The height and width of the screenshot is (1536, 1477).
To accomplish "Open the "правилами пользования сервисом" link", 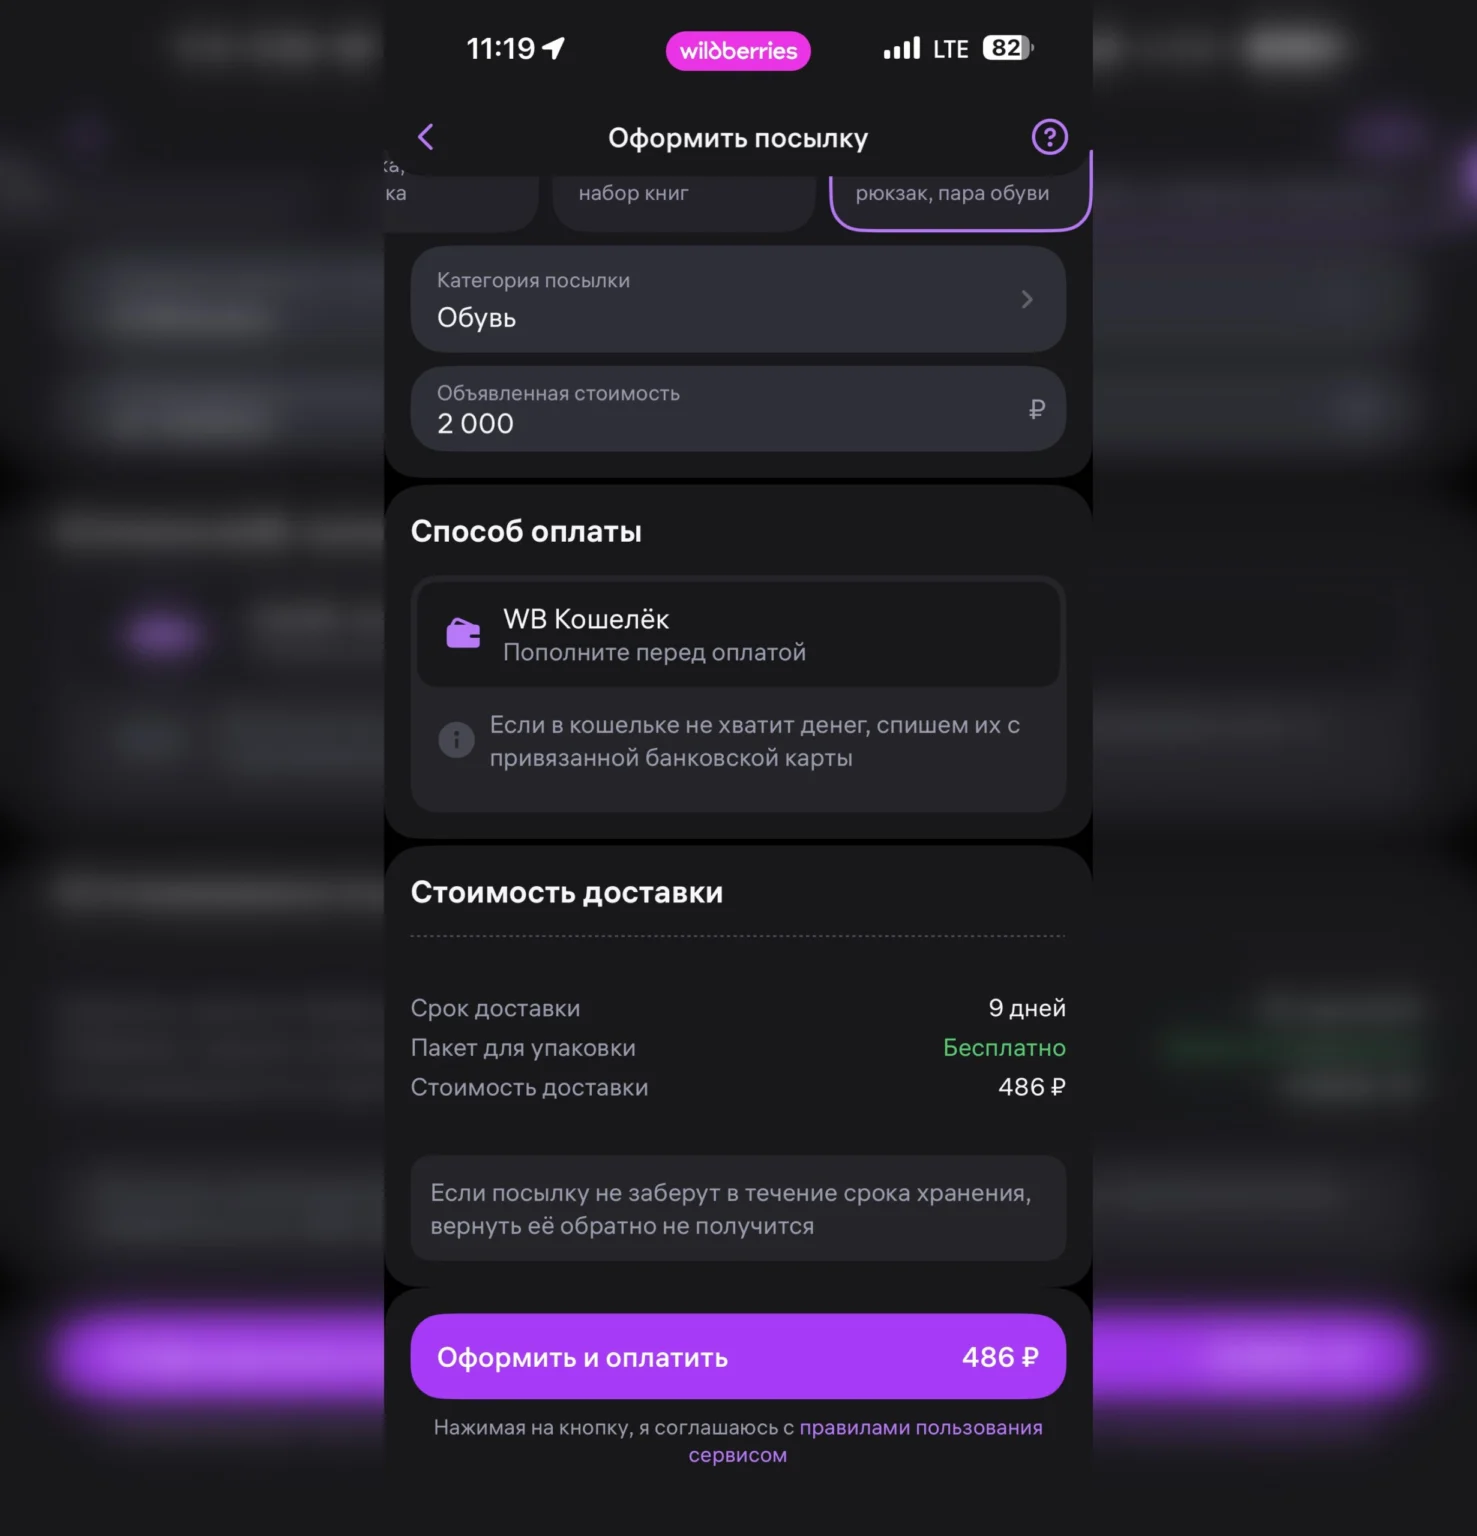I will [x=920, y=1428].
